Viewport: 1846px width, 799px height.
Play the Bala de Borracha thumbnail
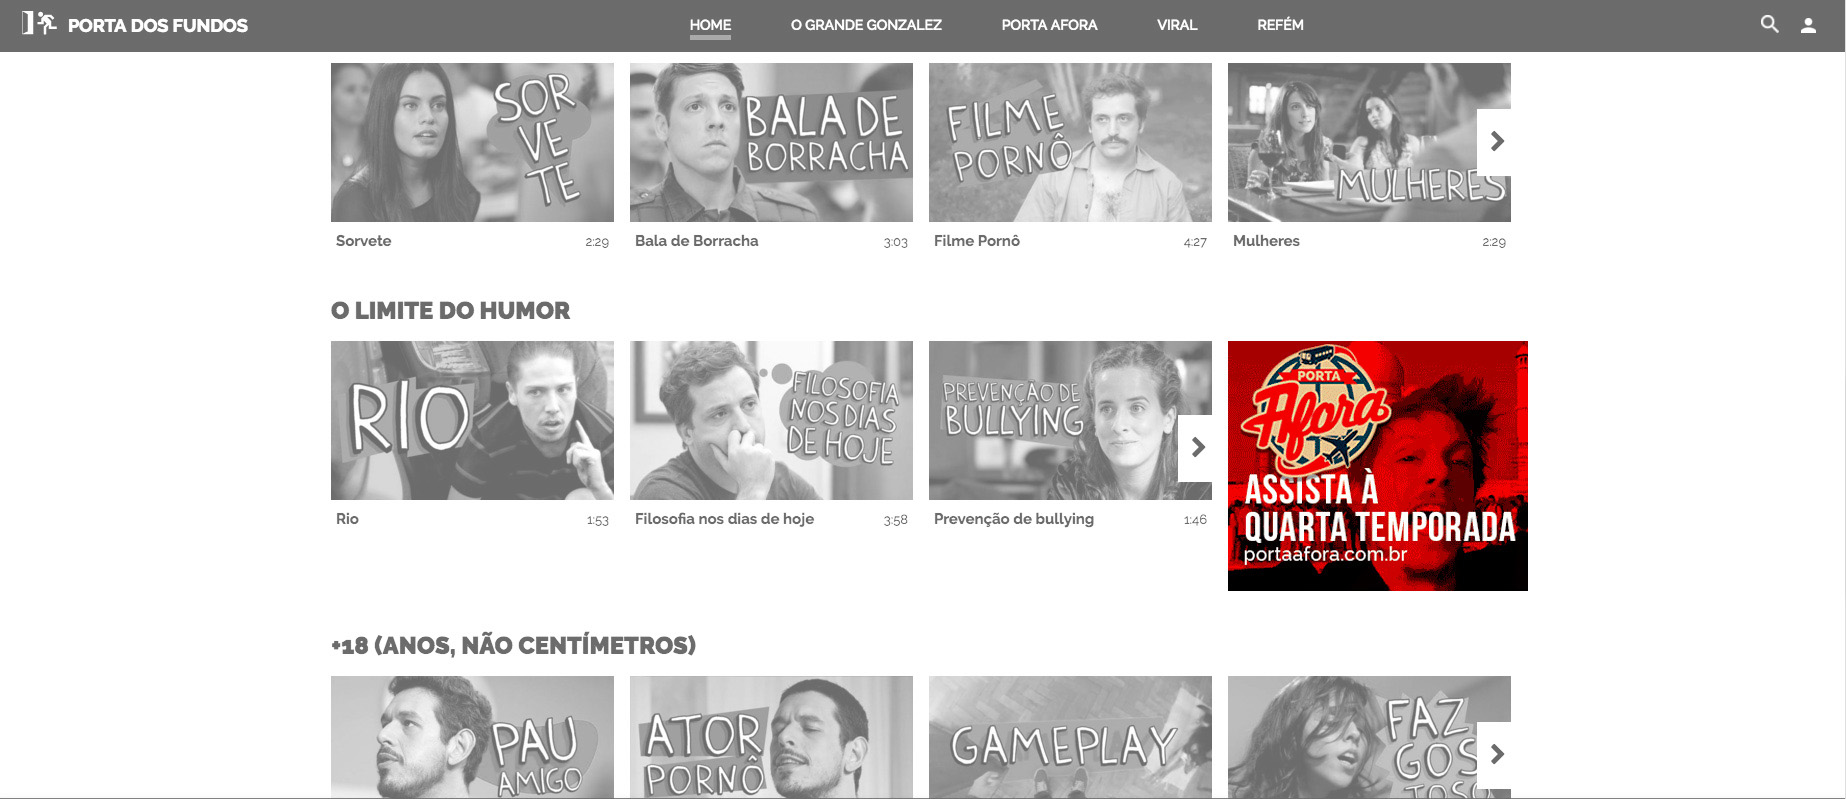[771, 142]
